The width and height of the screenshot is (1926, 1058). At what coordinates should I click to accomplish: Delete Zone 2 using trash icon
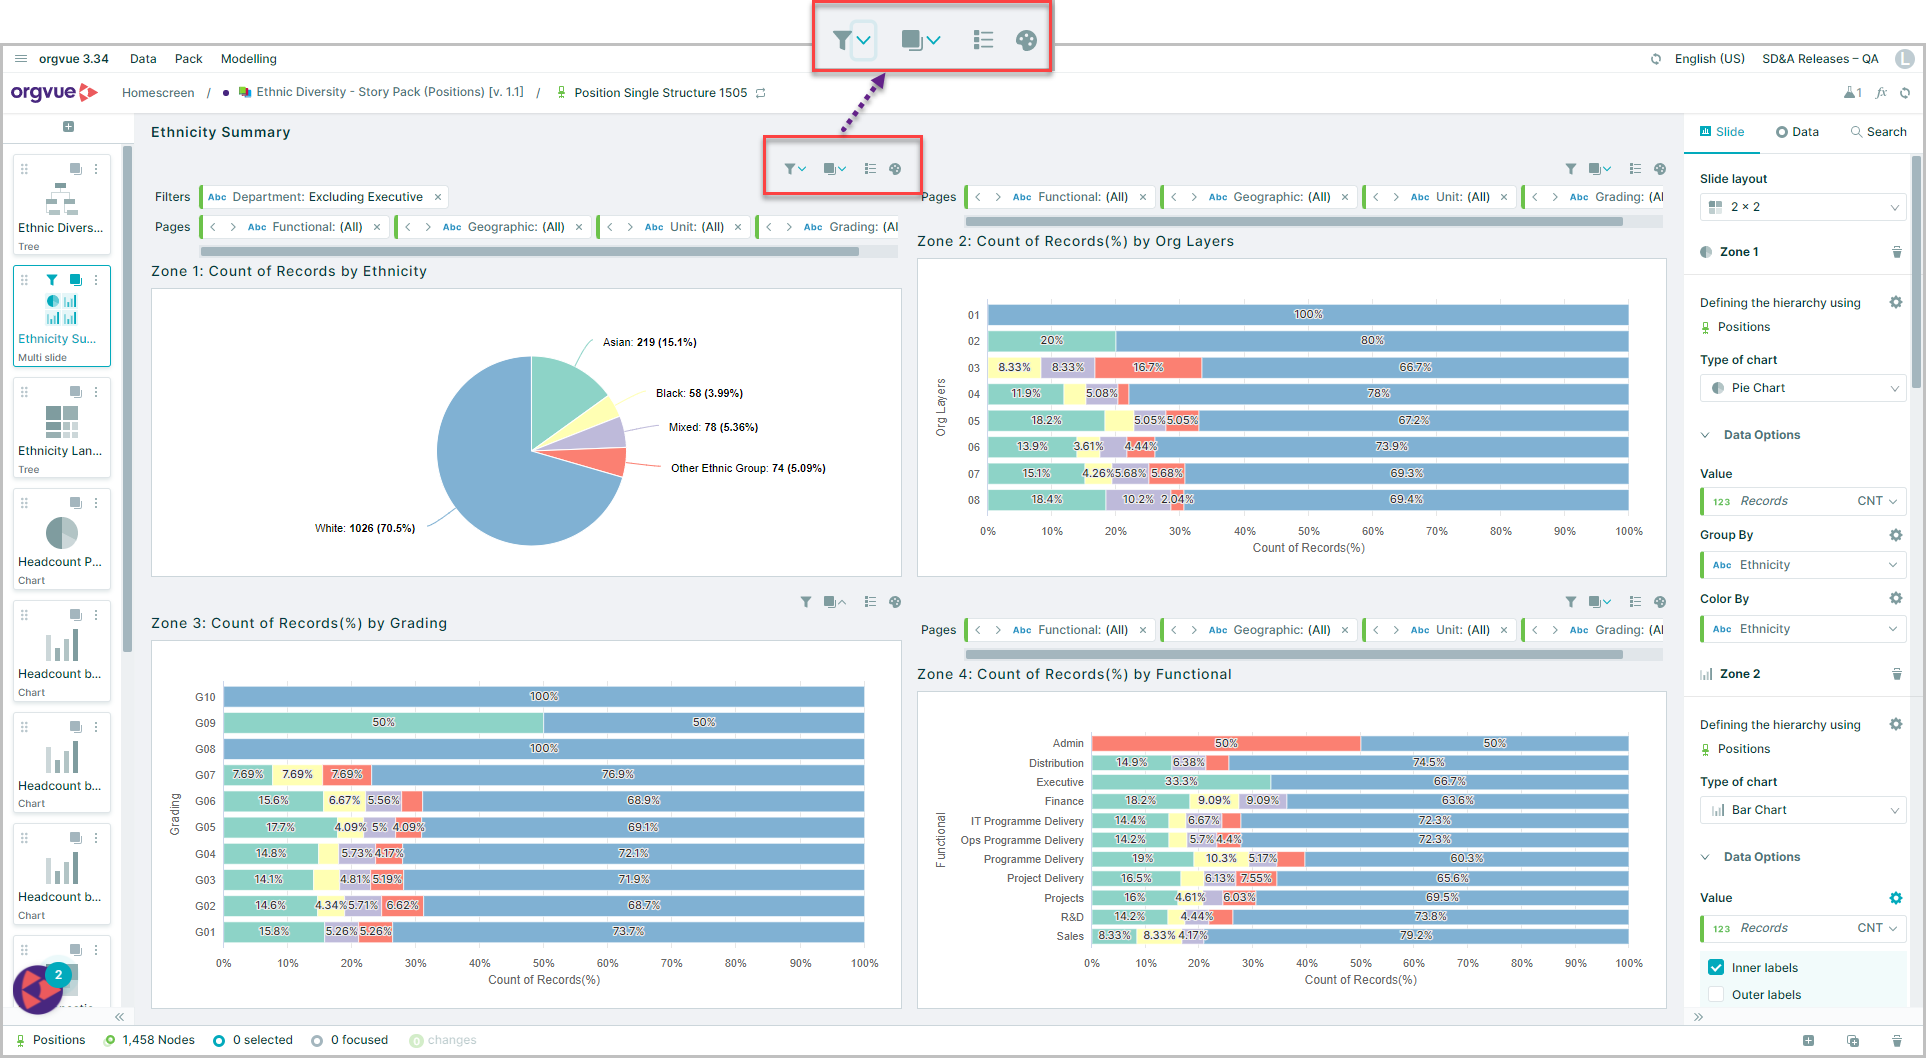(x=1897, y=674)
